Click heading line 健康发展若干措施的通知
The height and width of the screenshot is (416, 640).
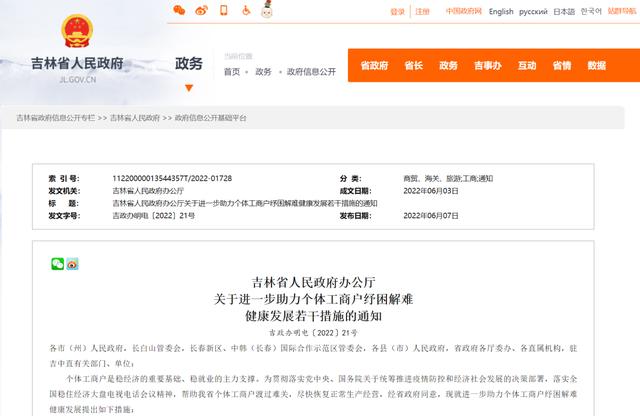point(313,316)
